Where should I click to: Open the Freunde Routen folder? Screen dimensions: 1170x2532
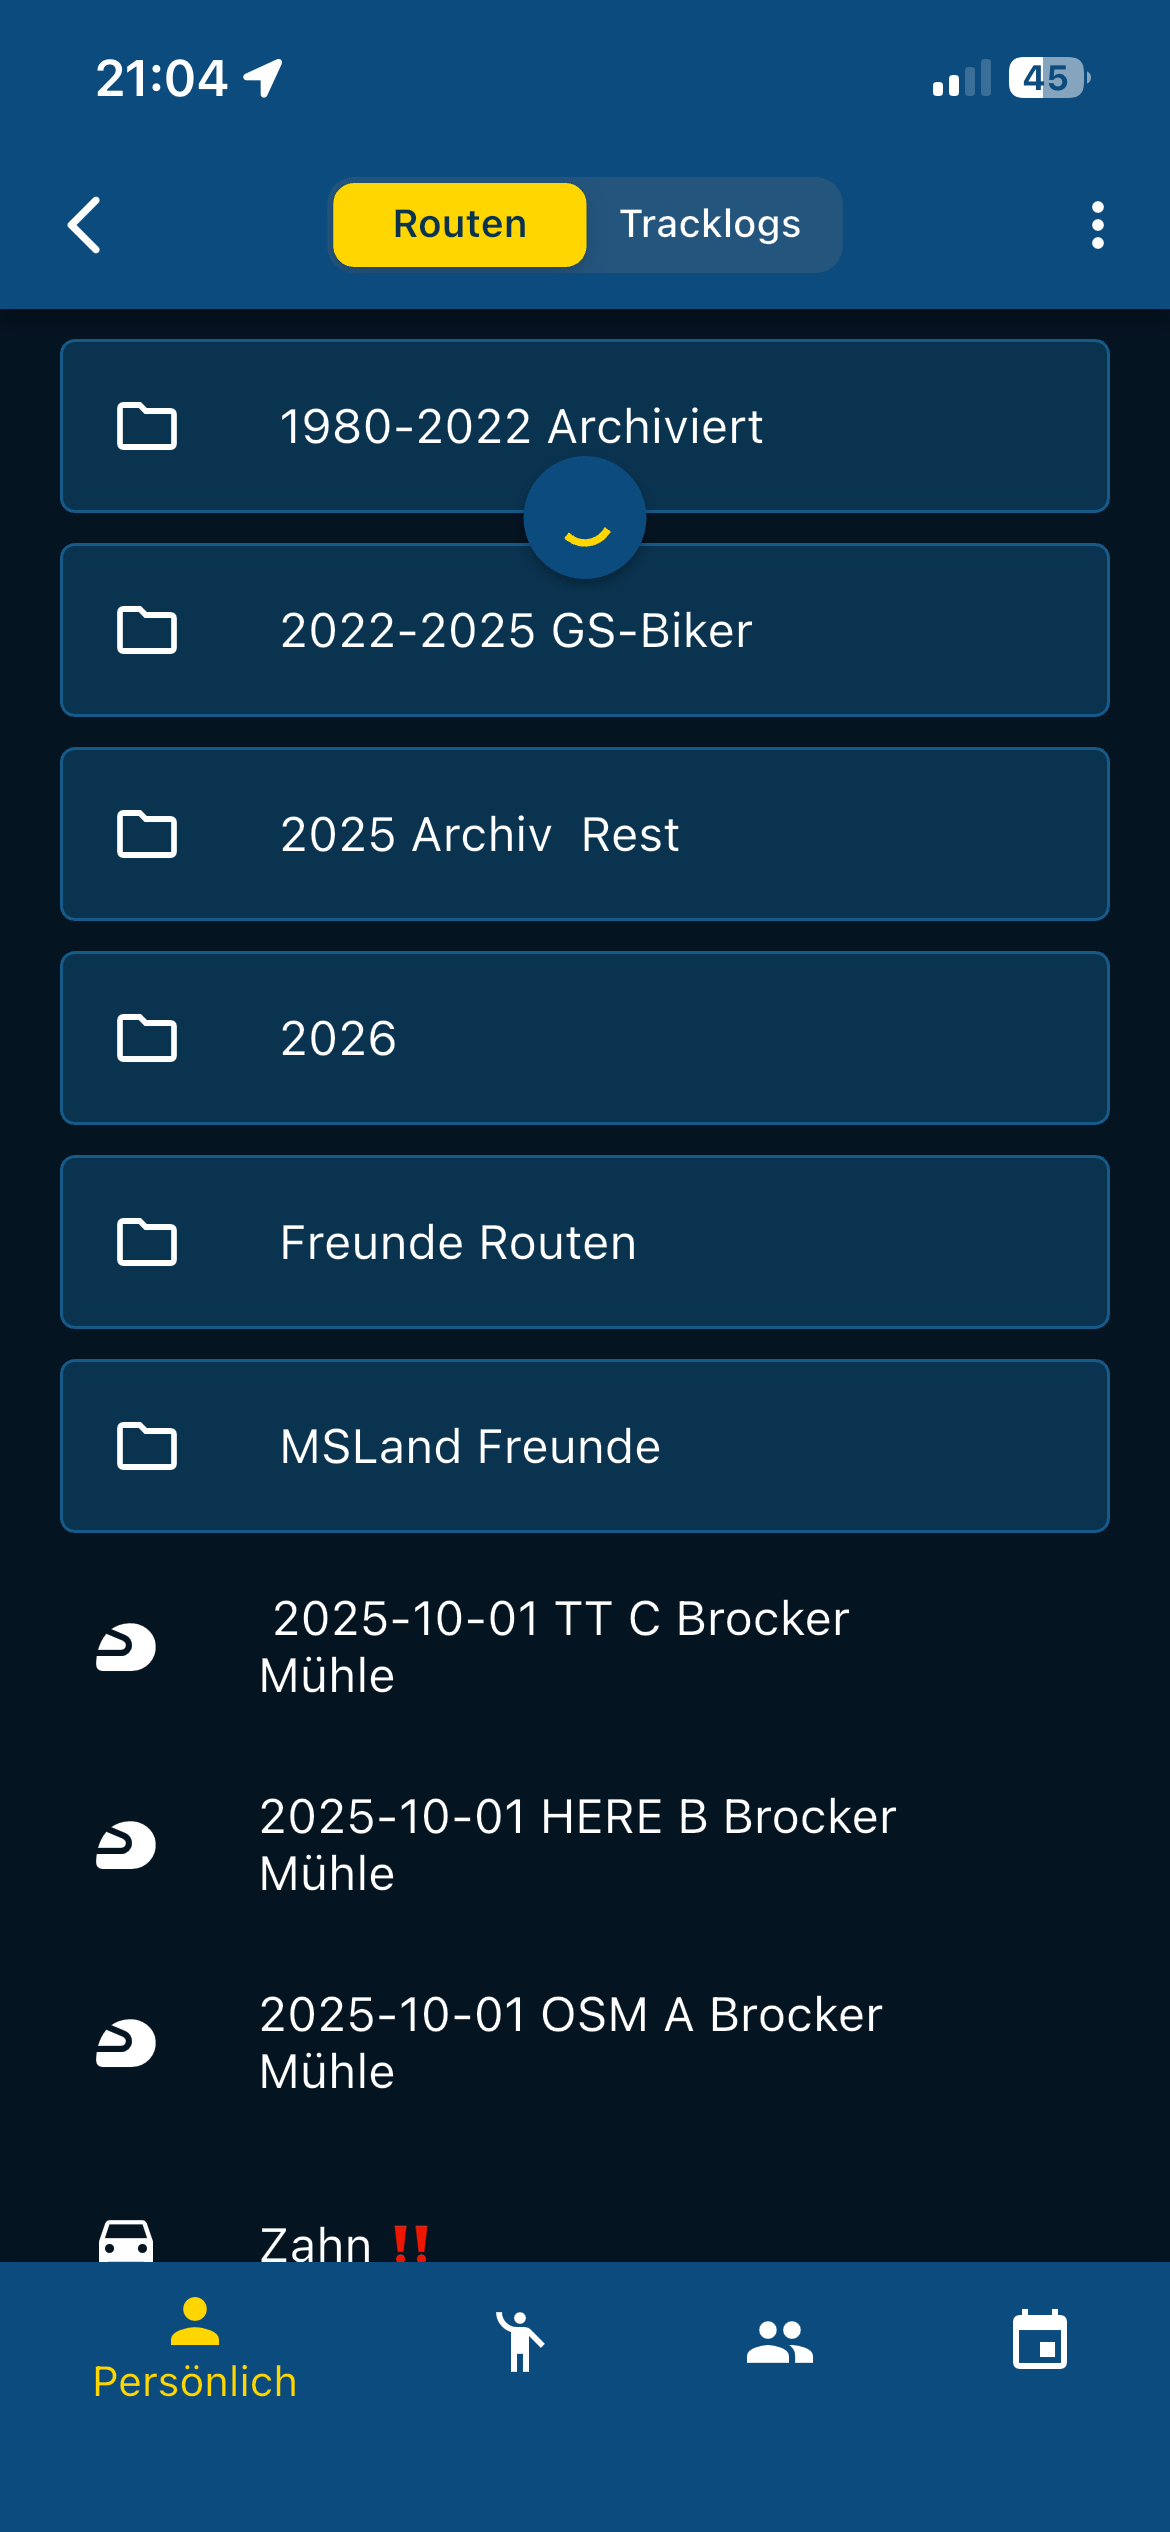(584, 1243)
